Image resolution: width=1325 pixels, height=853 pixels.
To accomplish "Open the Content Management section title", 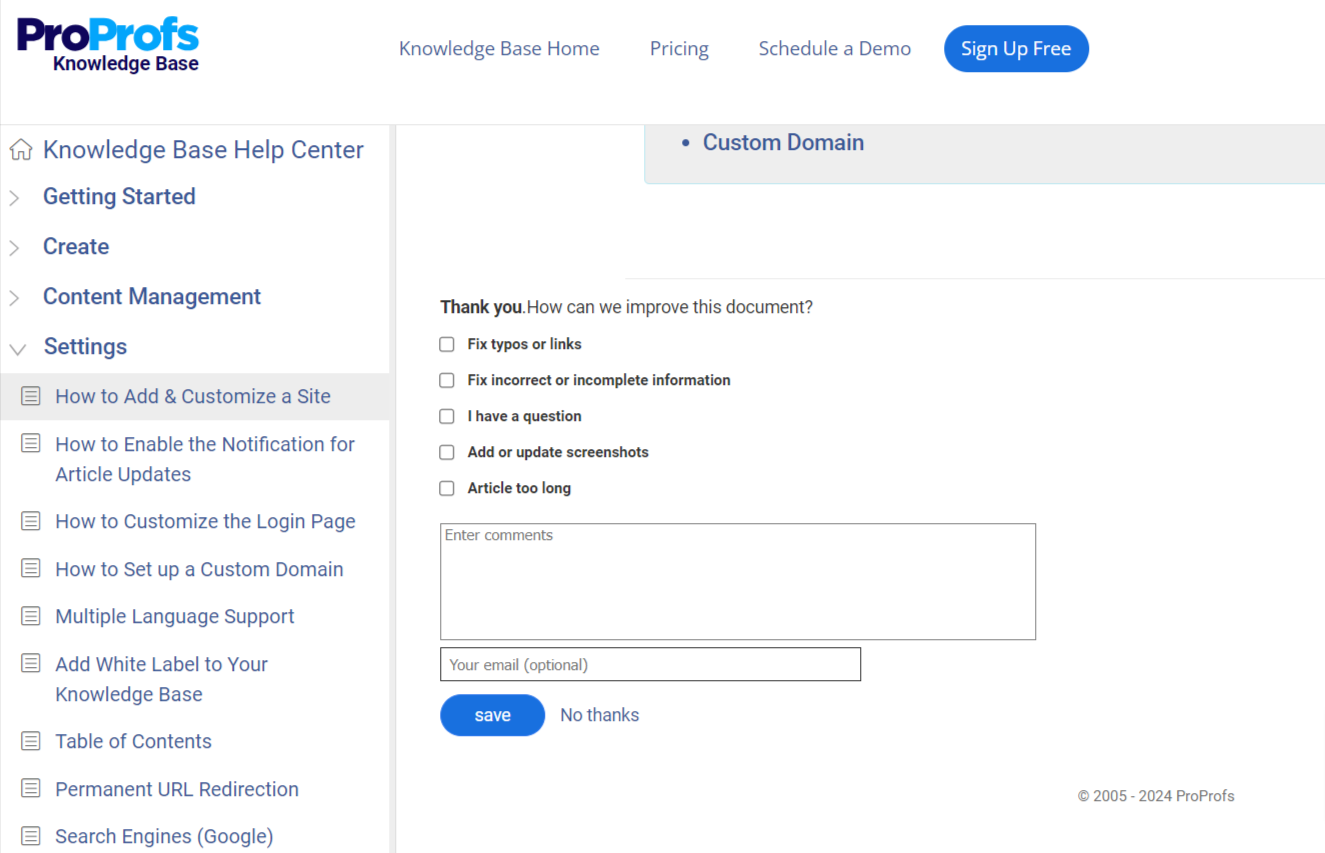I will [152, 296].
